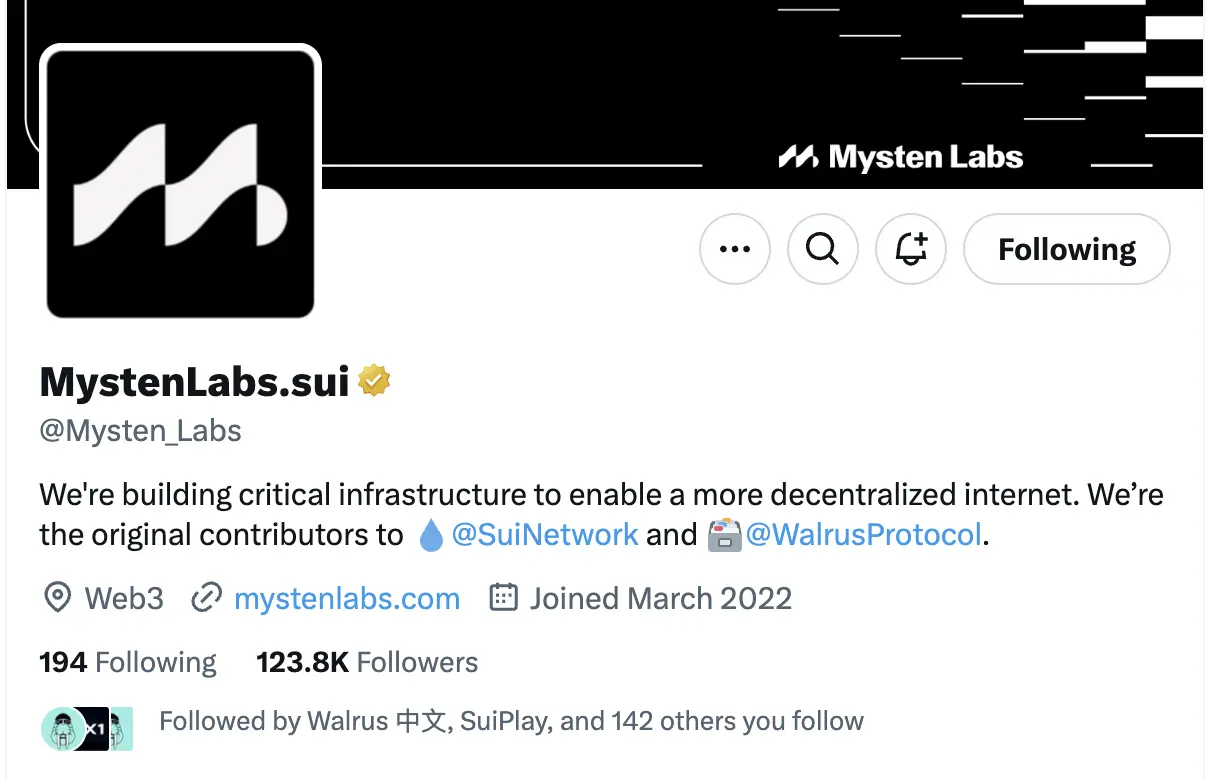1208x780 pixels.
Task: Open the @SuiNetwork mention in the bio
Action: coord(546,534)
